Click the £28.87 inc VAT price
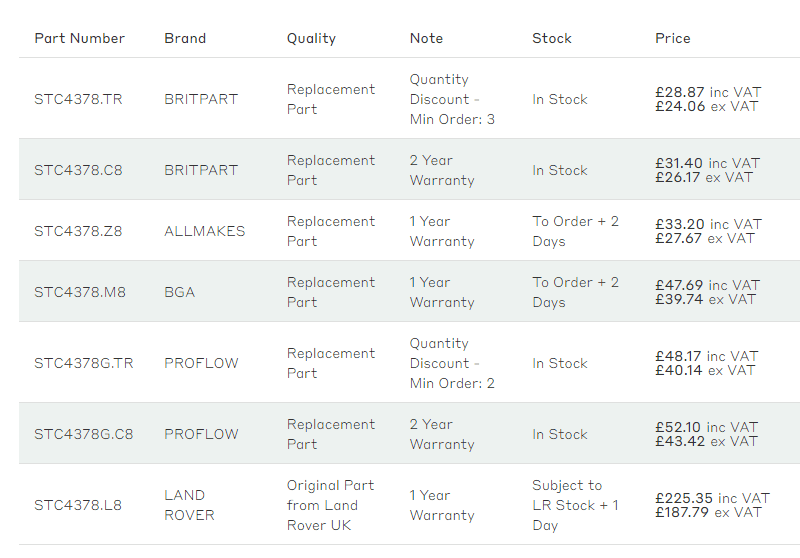The image size is (800, 558). [x=708, y=92]
